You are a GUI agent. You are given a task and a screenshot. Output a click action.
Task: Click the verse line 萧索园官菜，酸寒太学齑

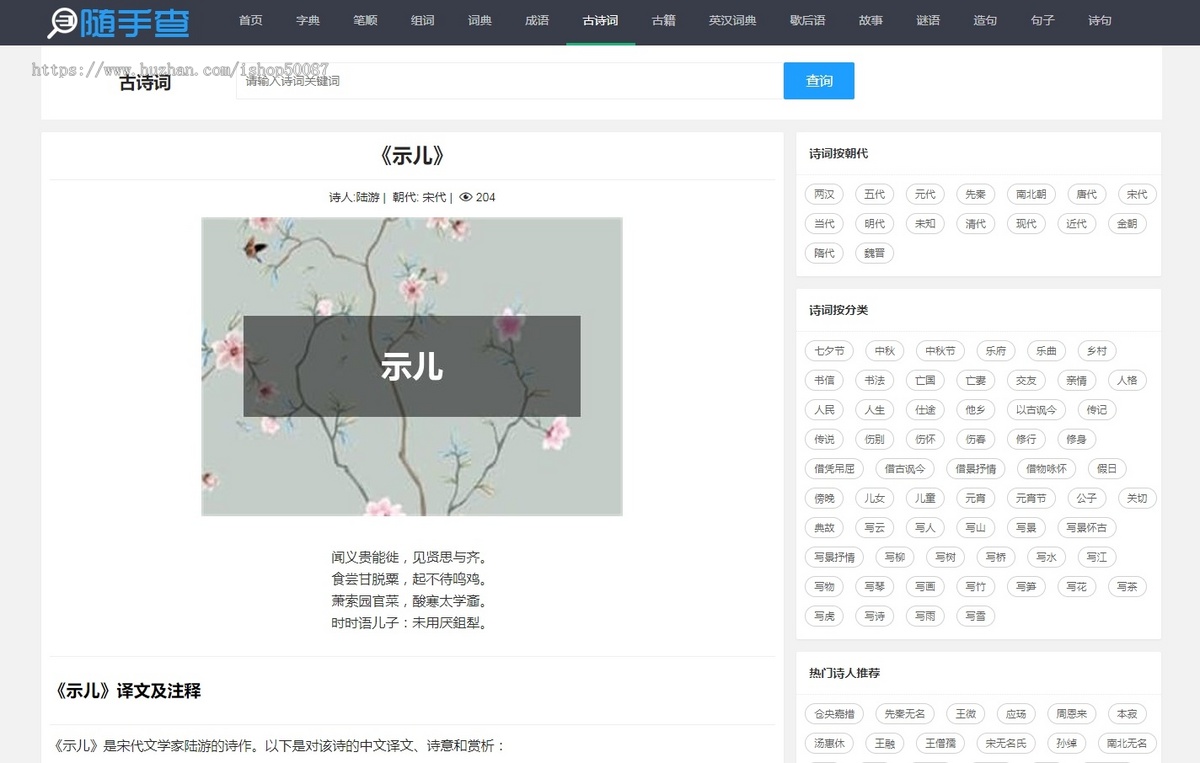coord(412,601)
